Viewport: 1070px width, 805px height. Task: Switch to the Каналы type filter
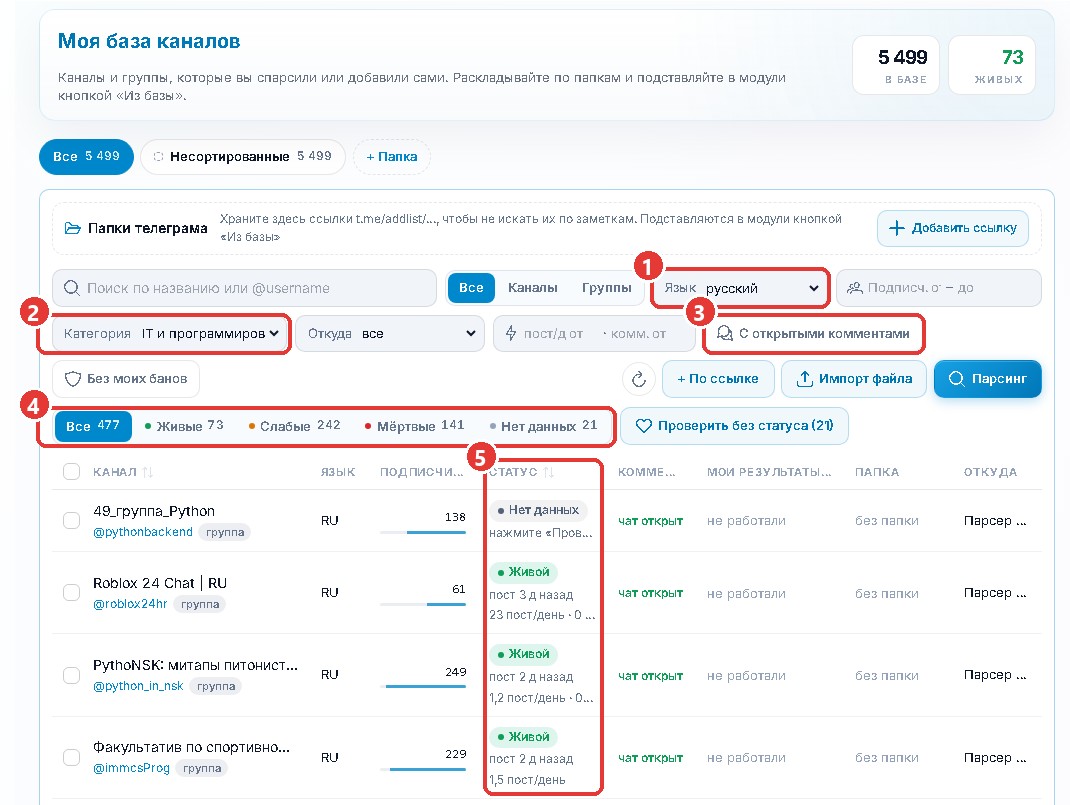point(533,288)
